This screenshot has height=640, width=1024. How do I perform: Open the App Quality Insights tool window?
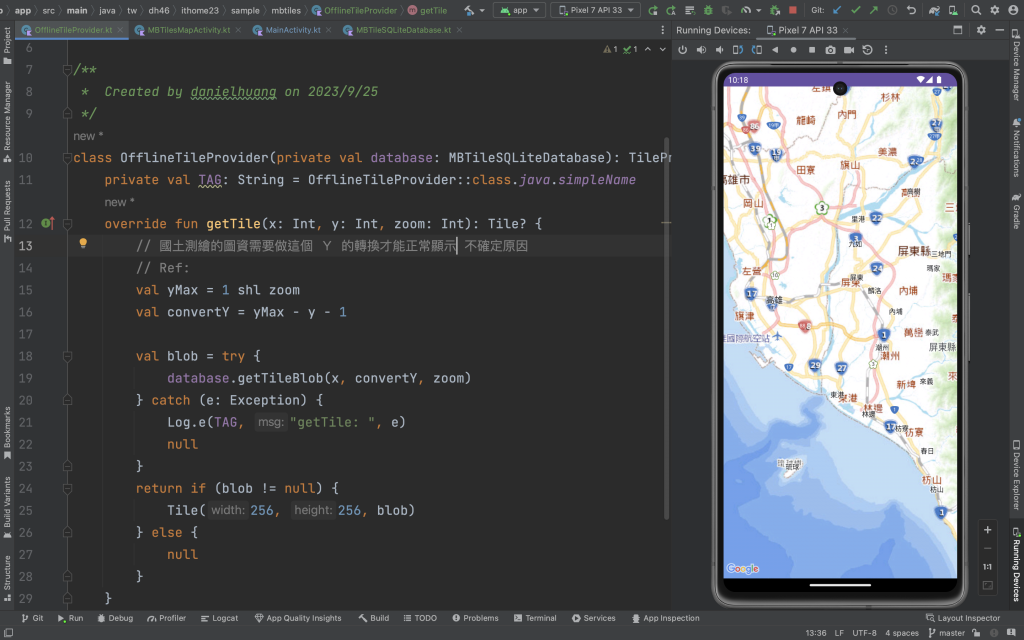click(x=298, y=618)
